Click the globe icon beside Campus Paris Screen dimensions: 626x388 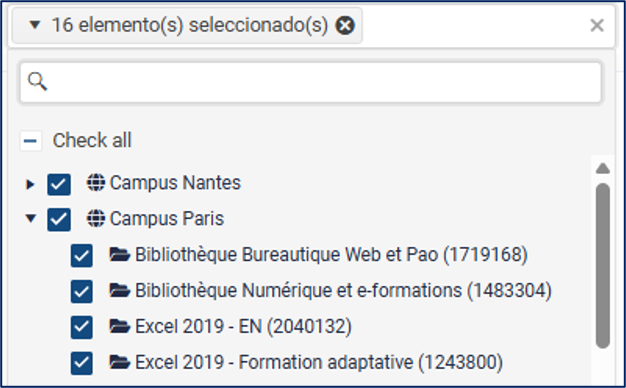pyautogui.click(x=96, y=218)
